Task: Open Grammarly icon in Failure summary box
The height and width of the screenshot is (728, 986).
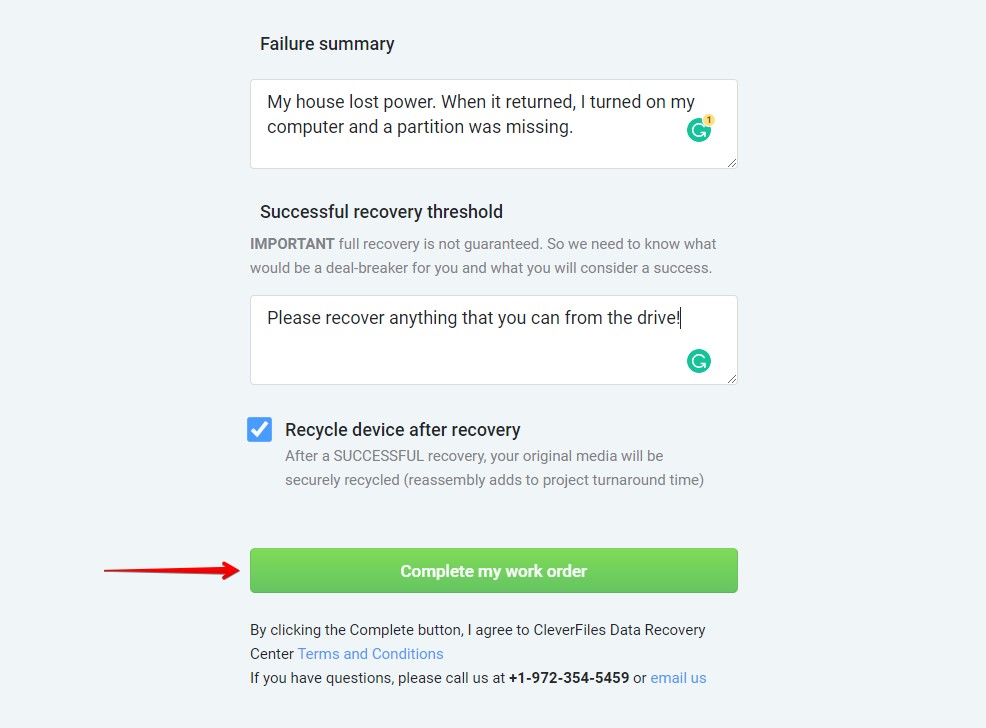Action: pyautogui.click(x=698, y=130)
